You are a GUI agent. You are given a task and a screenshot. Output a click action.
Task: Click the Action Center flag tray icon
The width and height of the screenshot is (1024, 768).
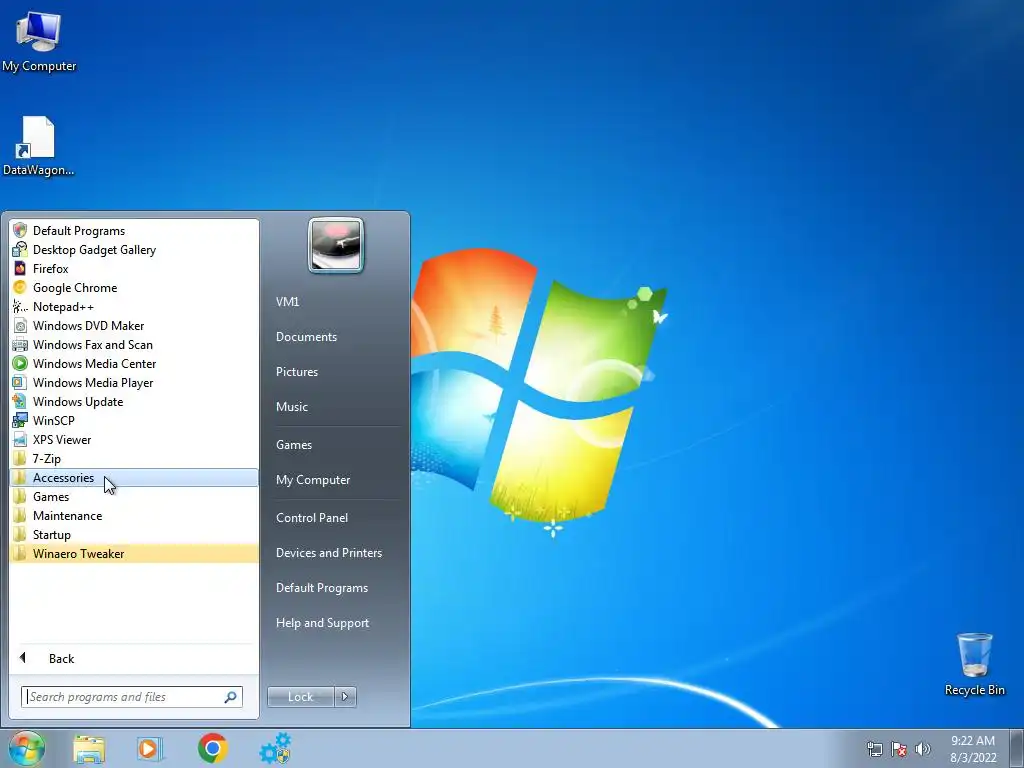coord(899,749)
